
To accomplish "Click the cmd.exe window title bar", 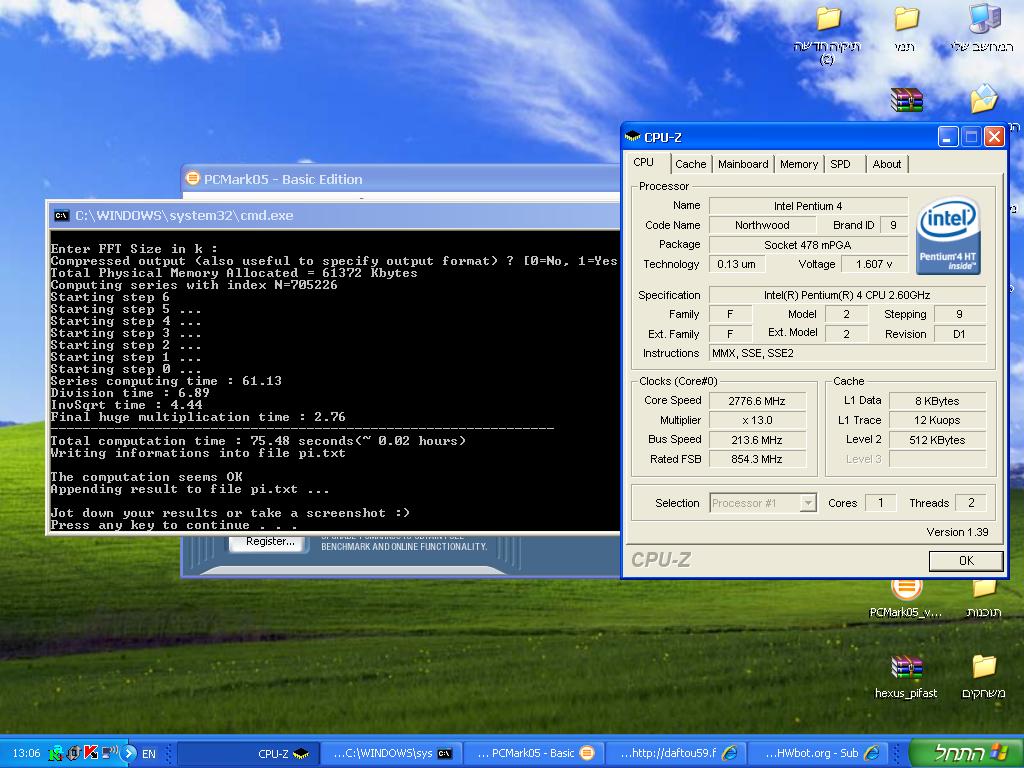I will (333, 216).
